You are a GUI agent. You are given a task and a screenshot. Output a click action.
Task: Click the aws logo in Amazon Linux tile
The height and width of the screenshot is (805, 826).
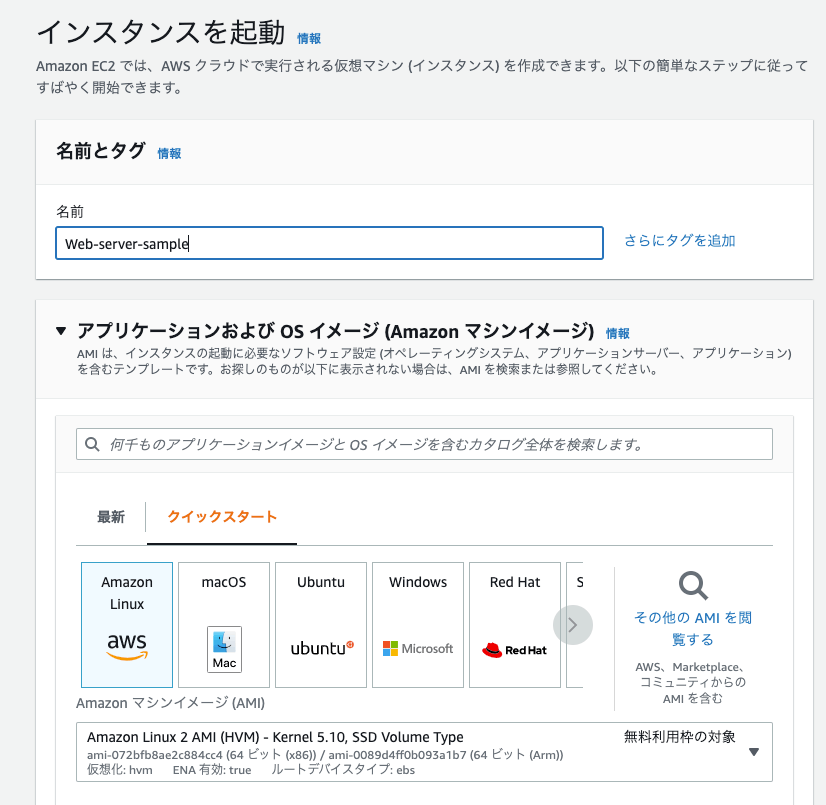click(127, 646)
